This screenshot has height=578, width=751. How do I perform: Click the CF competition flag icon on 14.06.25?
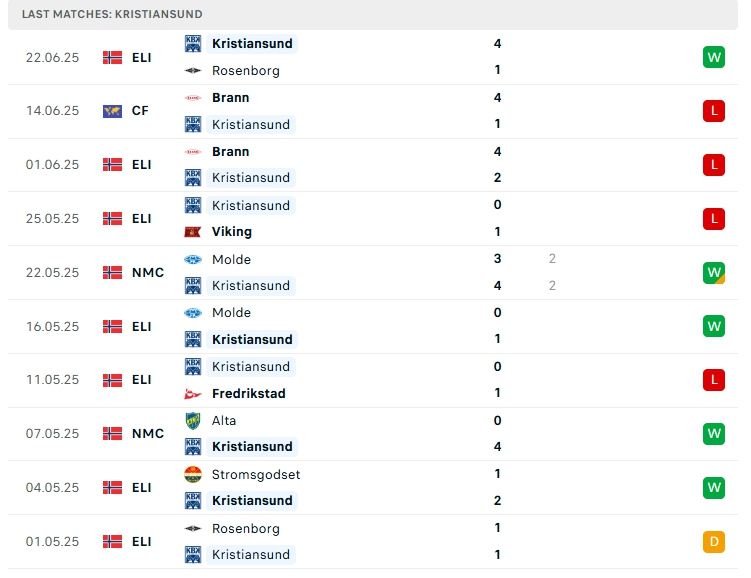pos(112,111)
